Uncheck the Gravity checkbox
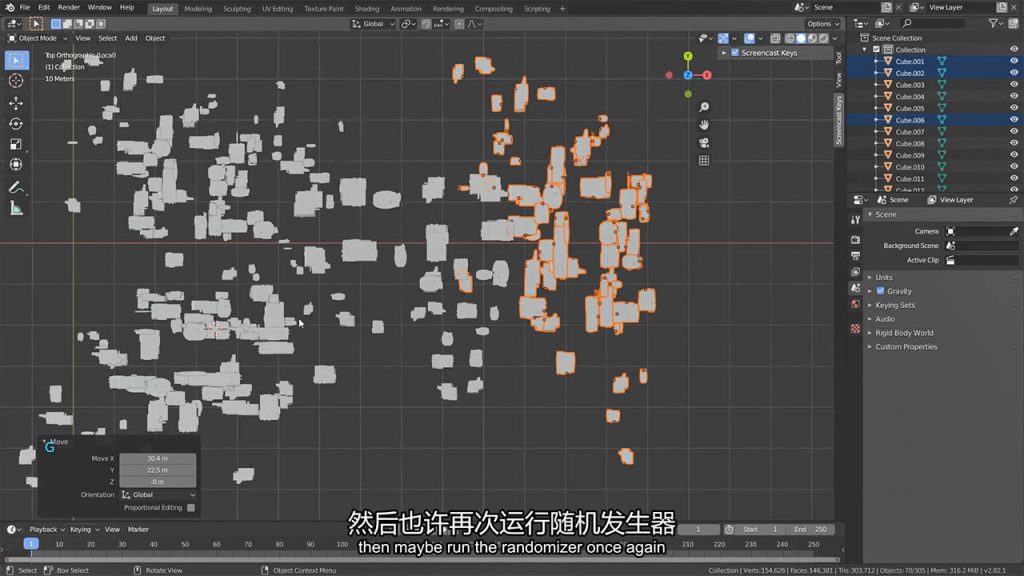This screenshot has height=576, width=1024. 880,291
